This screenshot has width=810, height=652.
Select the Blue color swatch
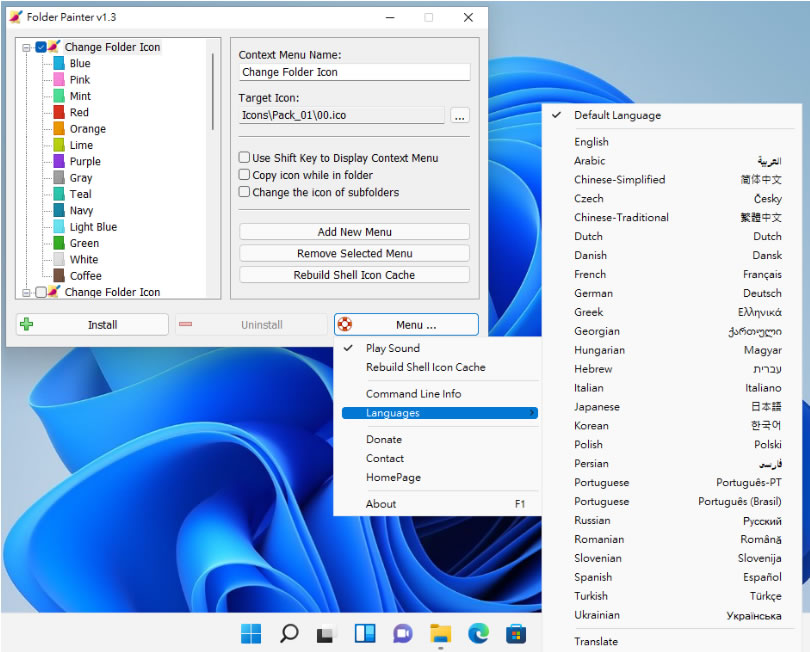[59, 64]
